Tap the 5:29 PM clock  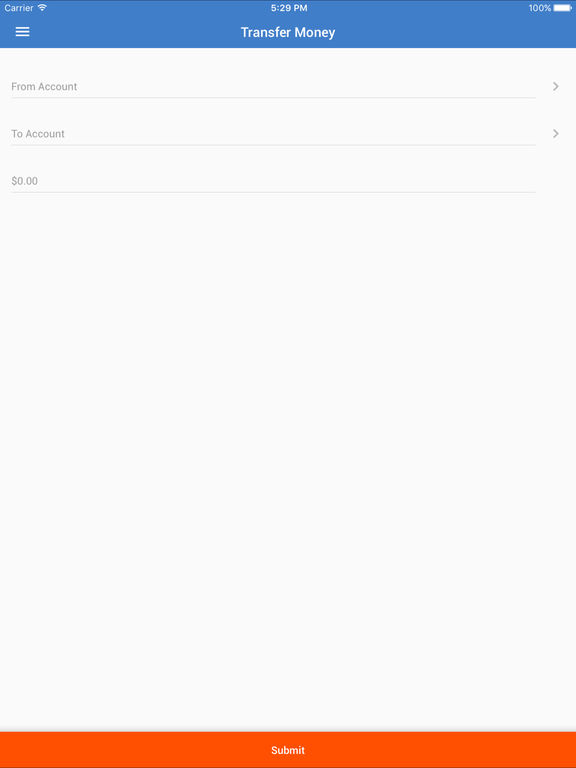coord(289,8)
